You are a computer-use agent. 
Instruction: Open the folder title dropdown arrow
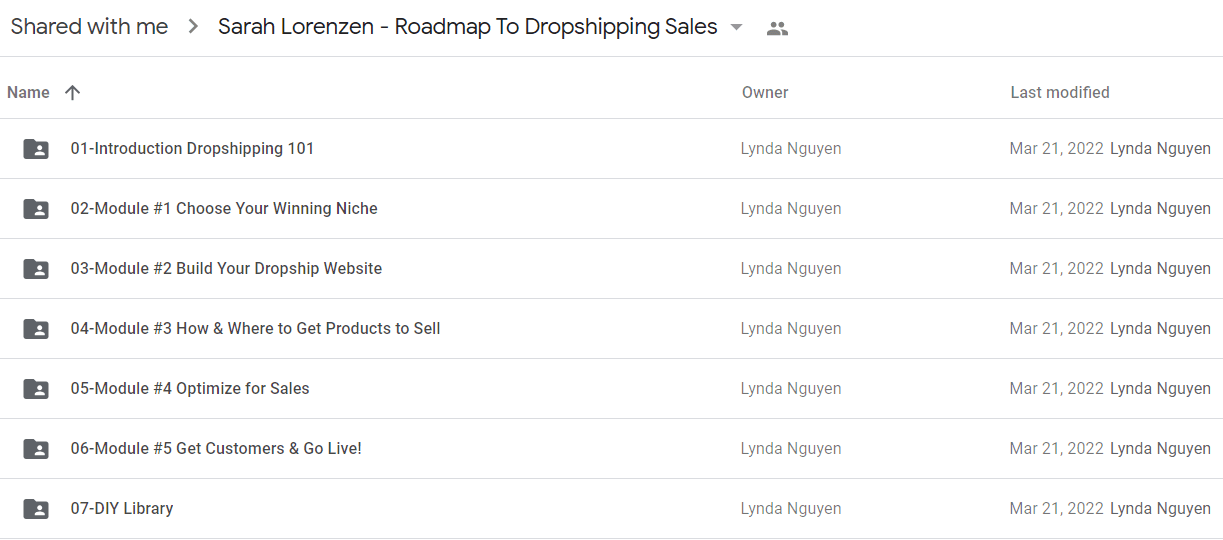coord(737,28)
